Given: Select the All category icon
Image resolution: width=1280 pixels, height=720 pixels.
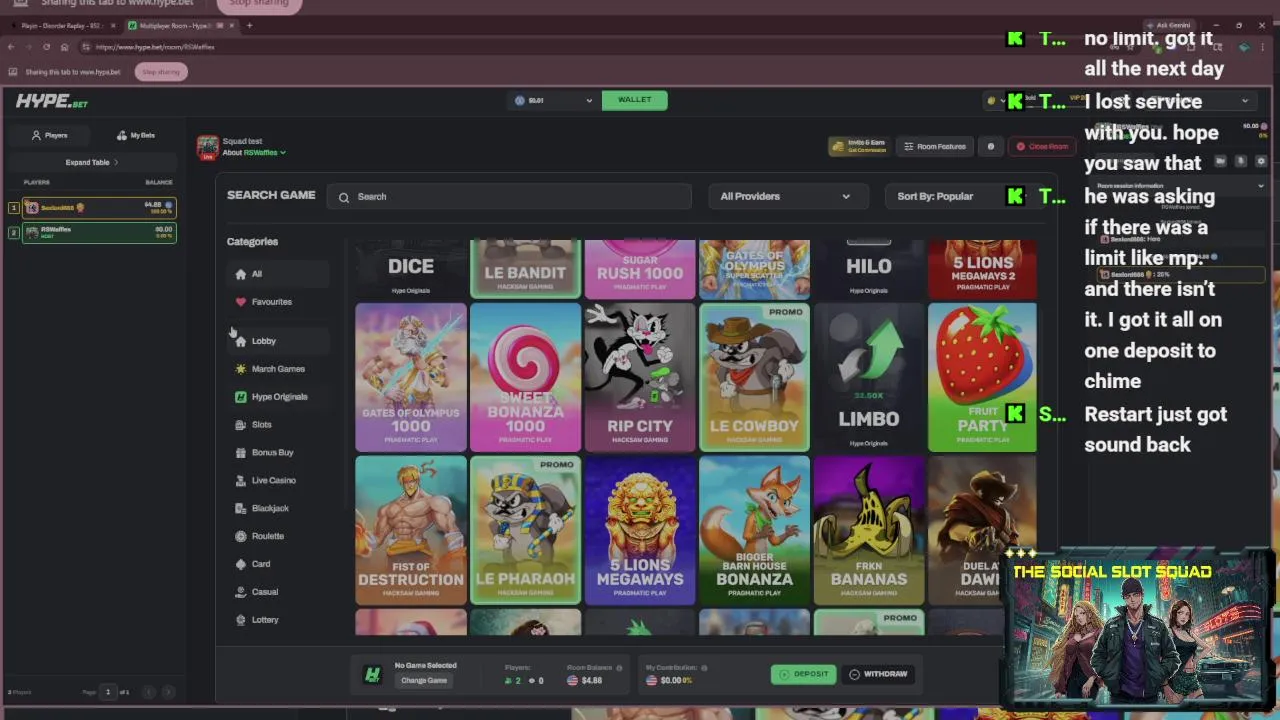Looking at the screenshot, I should 240,274.
